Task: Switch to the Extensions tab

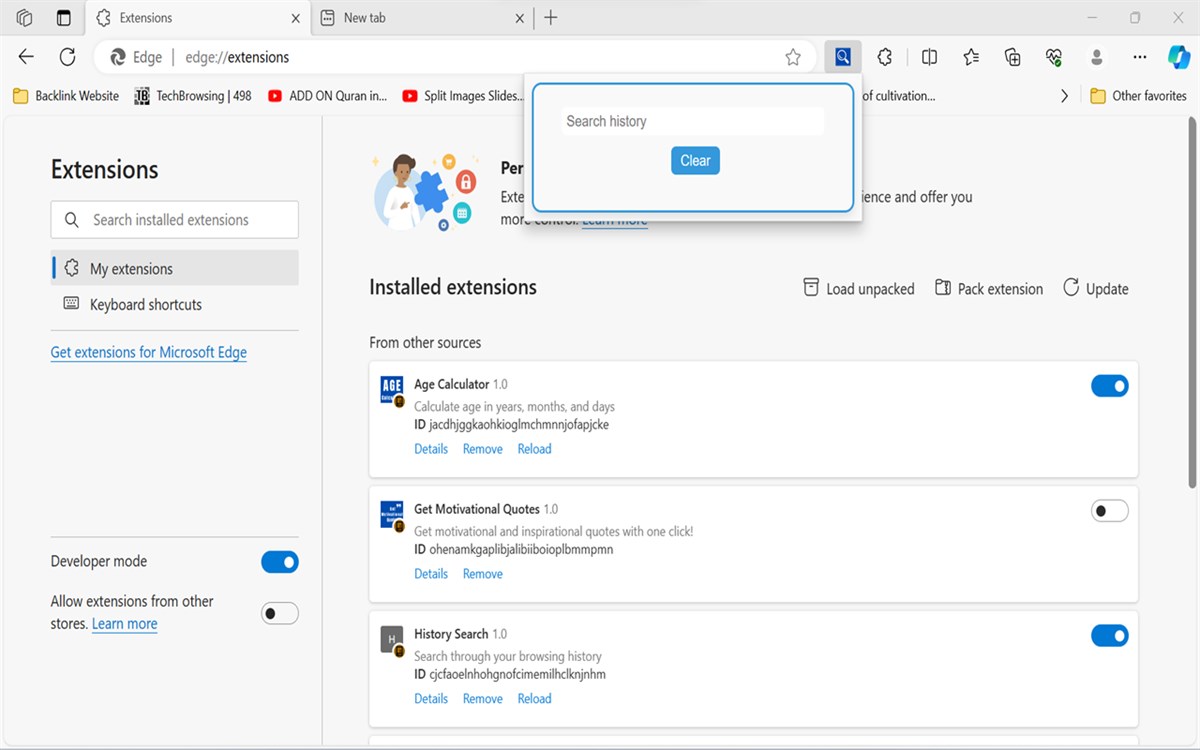Action: pyautogui.click(x=198, y=18)
